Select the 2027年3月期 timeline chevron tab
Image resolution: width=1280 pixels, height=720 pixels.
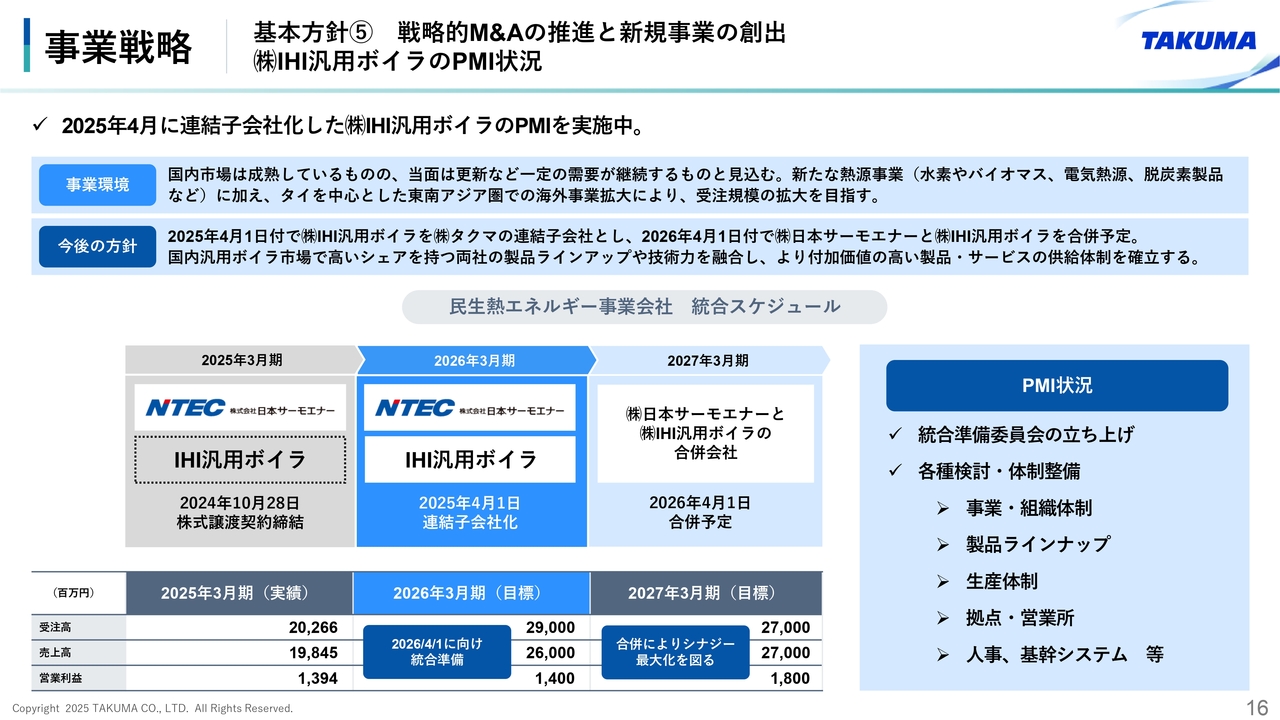pyautogui.click(x=708, y=360)
